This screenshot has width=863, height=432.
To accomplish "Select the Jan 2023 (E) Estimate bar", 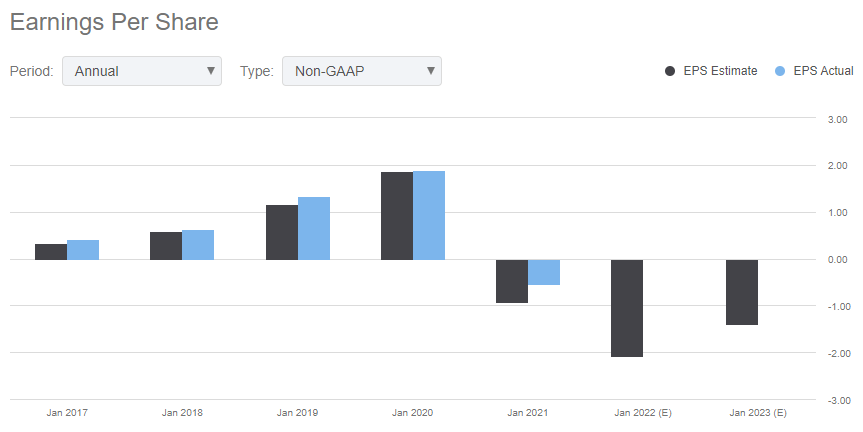I will pyautogui.click(x=742, y=292).
